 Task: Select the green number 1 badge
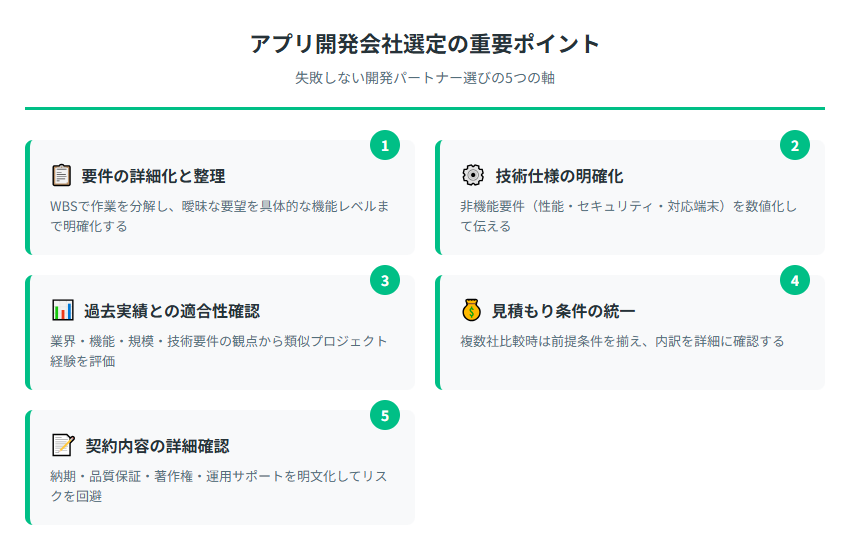click(385, 145)
